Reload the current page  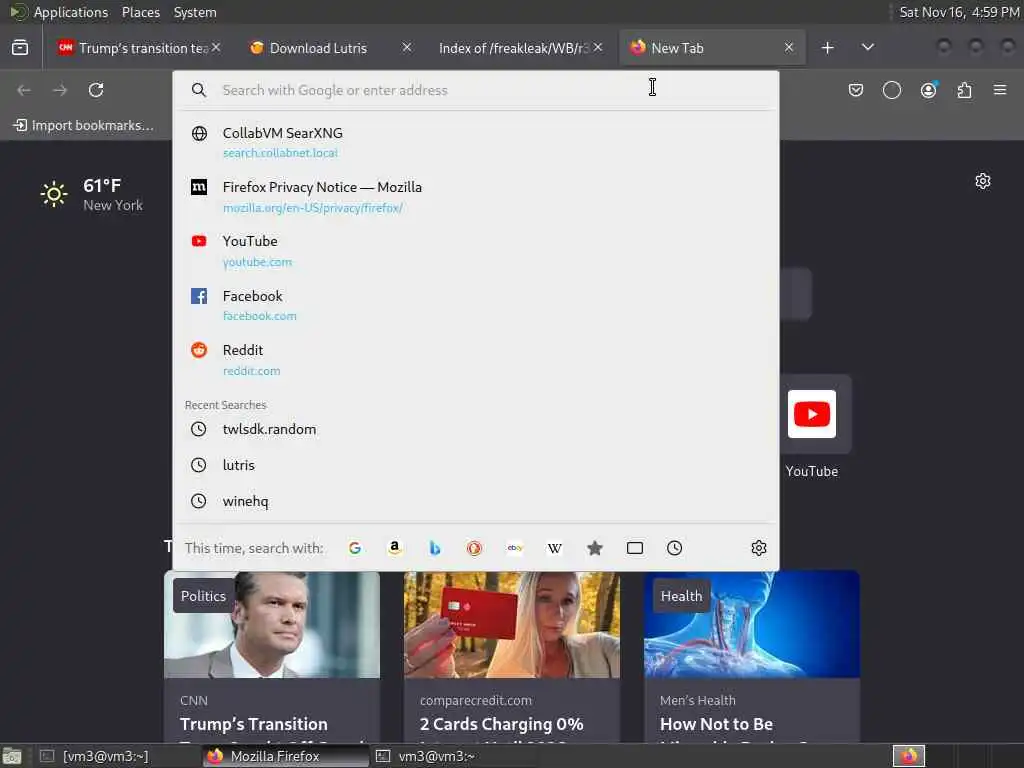point(96,90)
